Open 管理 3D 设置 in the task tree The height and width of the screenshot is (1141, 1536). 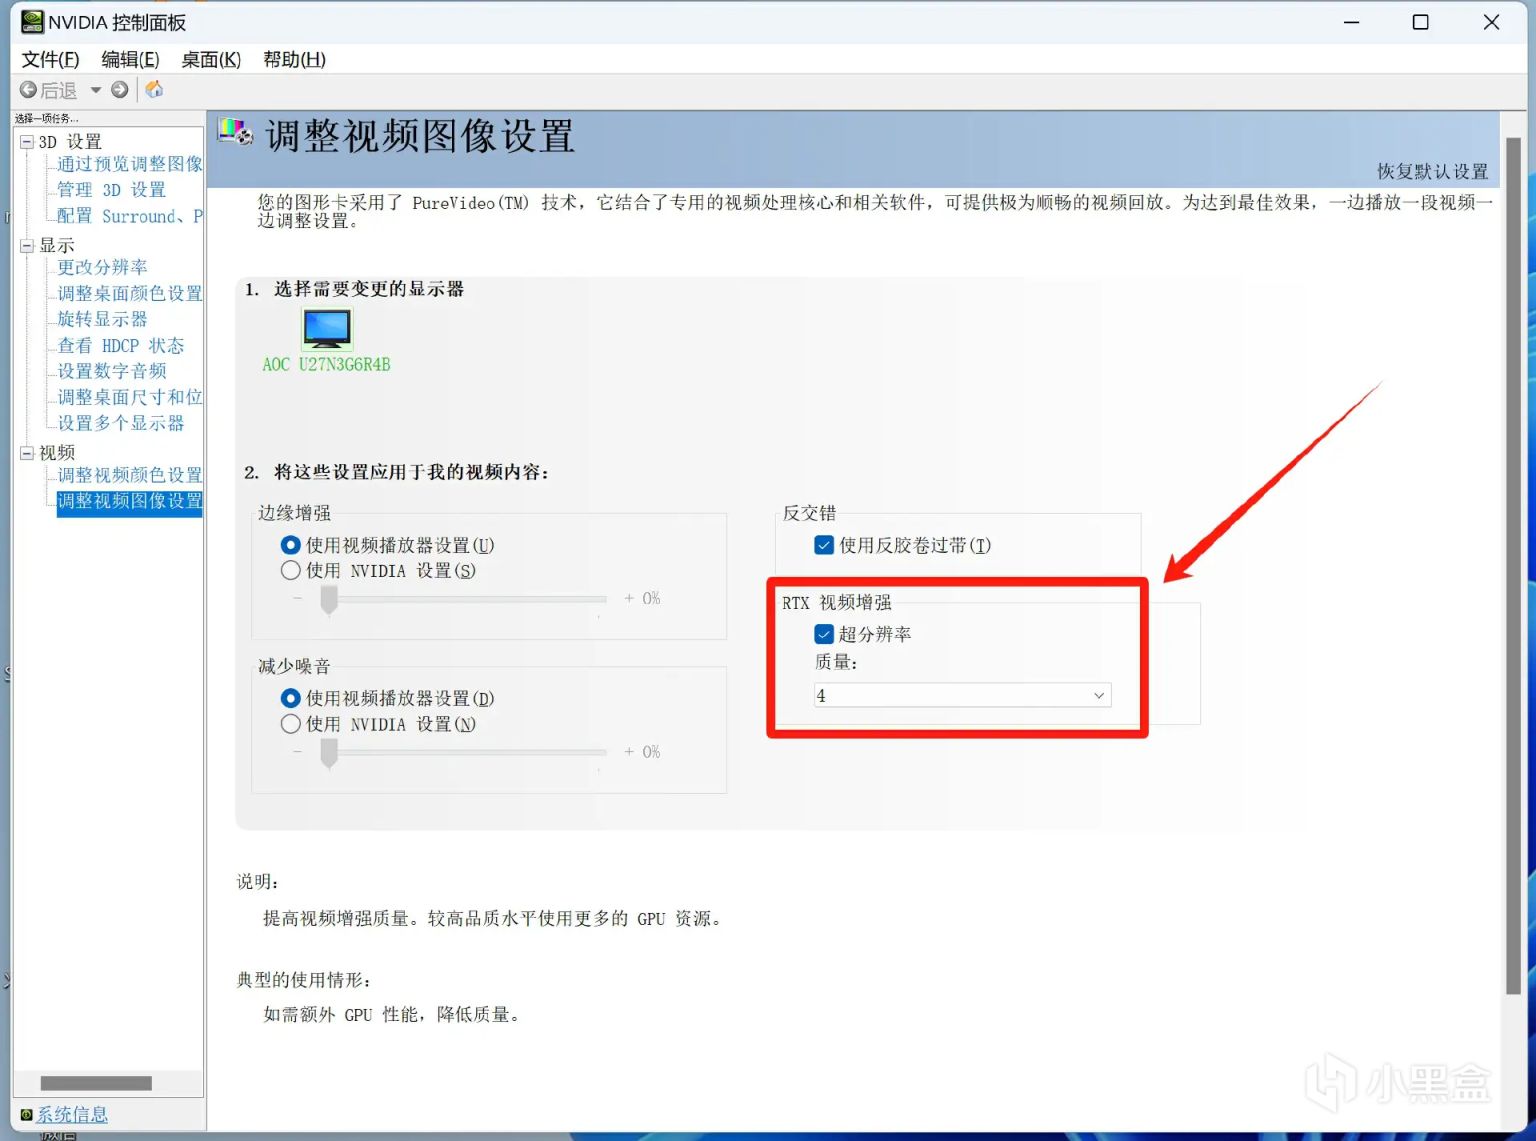(111, 190)
